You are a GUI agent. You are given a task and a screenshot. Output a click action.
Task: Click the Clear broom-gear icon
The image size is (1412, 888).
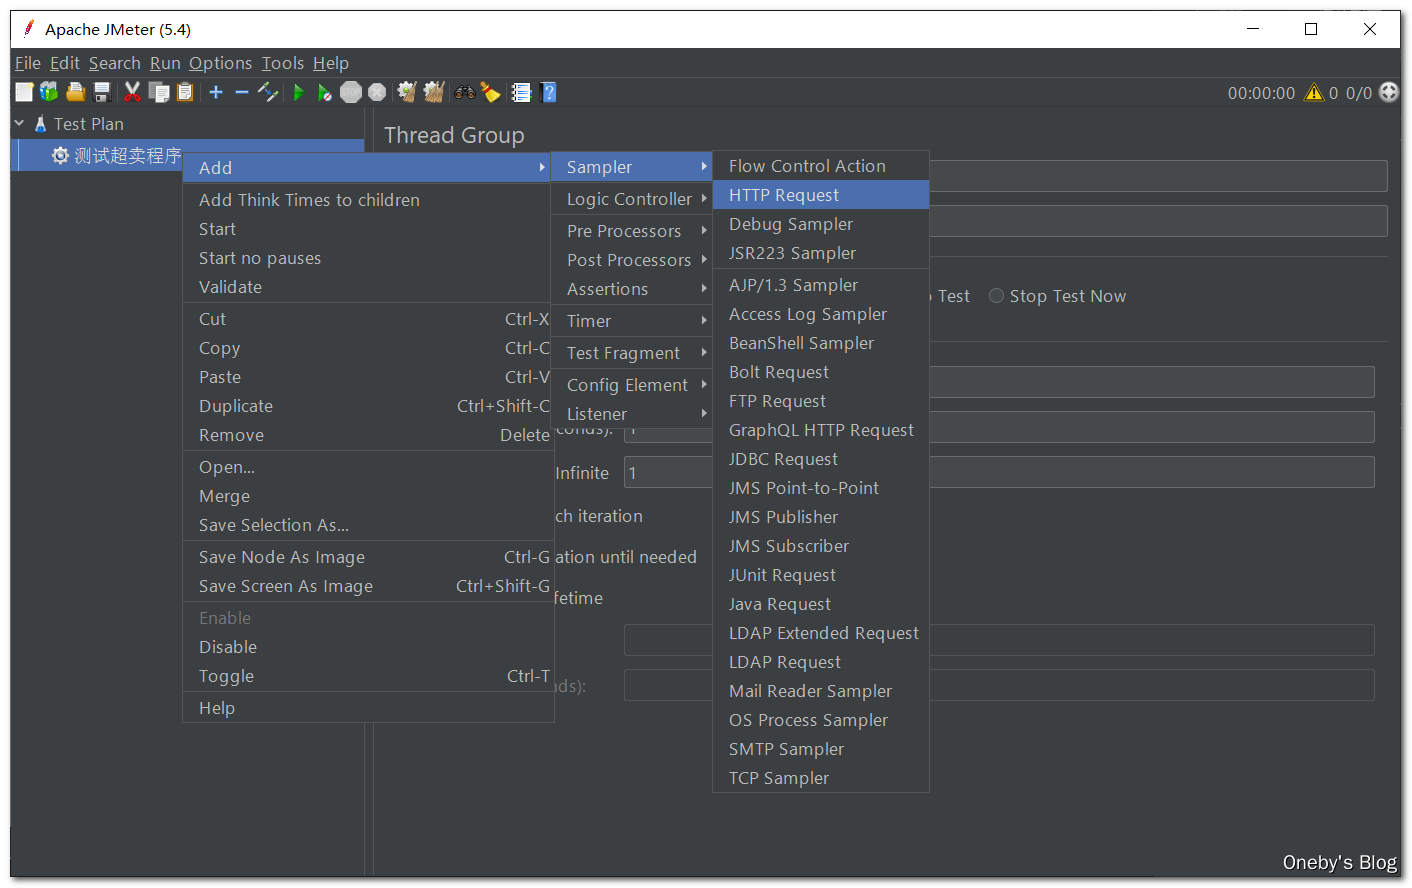(x=406, y=92)
